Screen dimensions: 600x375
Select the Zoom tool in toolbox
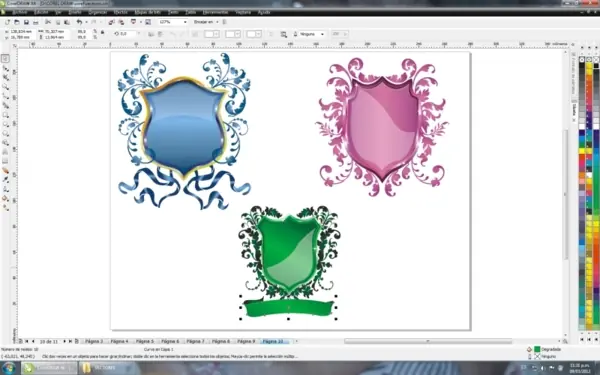point(5,87)
